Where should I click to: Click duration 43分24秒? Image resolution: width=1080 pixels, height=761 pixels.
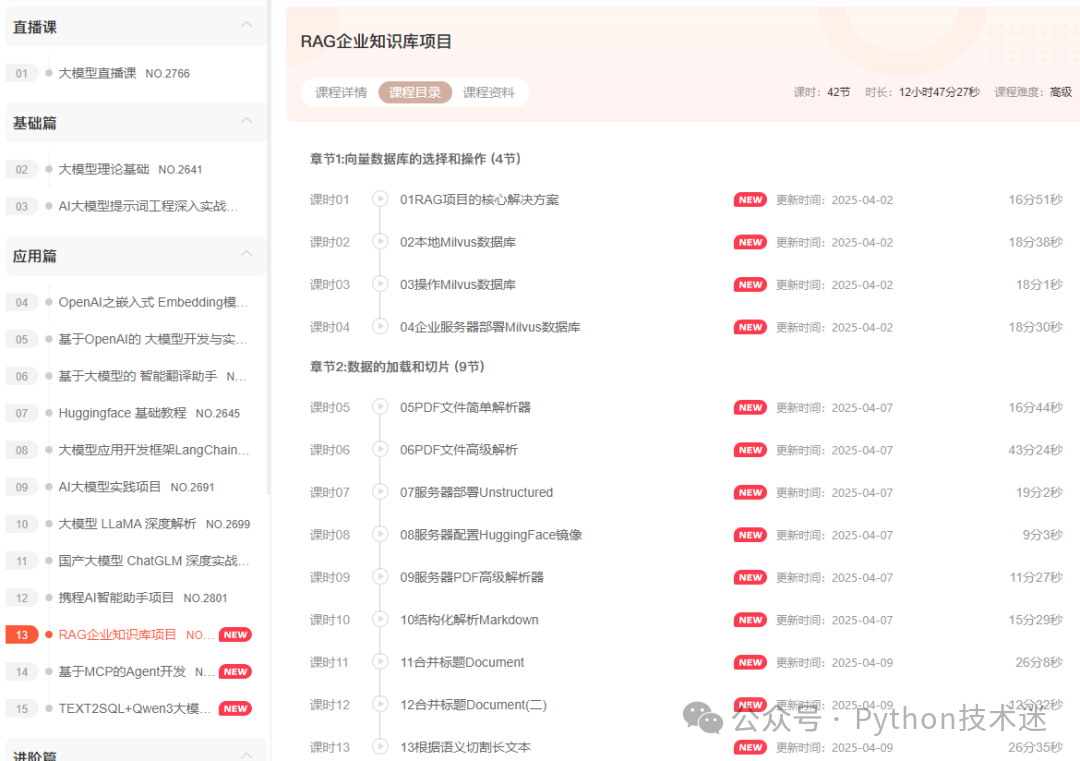pyautogui.click(x=1035, y=450)
